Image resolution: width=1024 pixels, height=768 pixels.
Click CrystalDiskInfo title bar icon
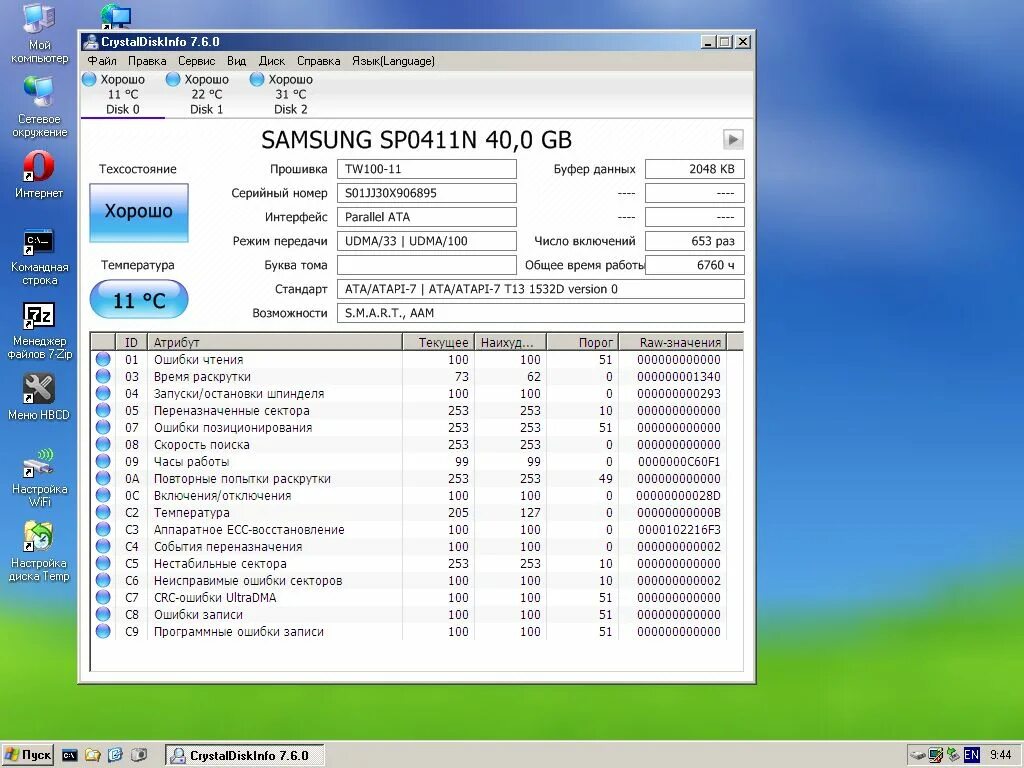[91, 42]
